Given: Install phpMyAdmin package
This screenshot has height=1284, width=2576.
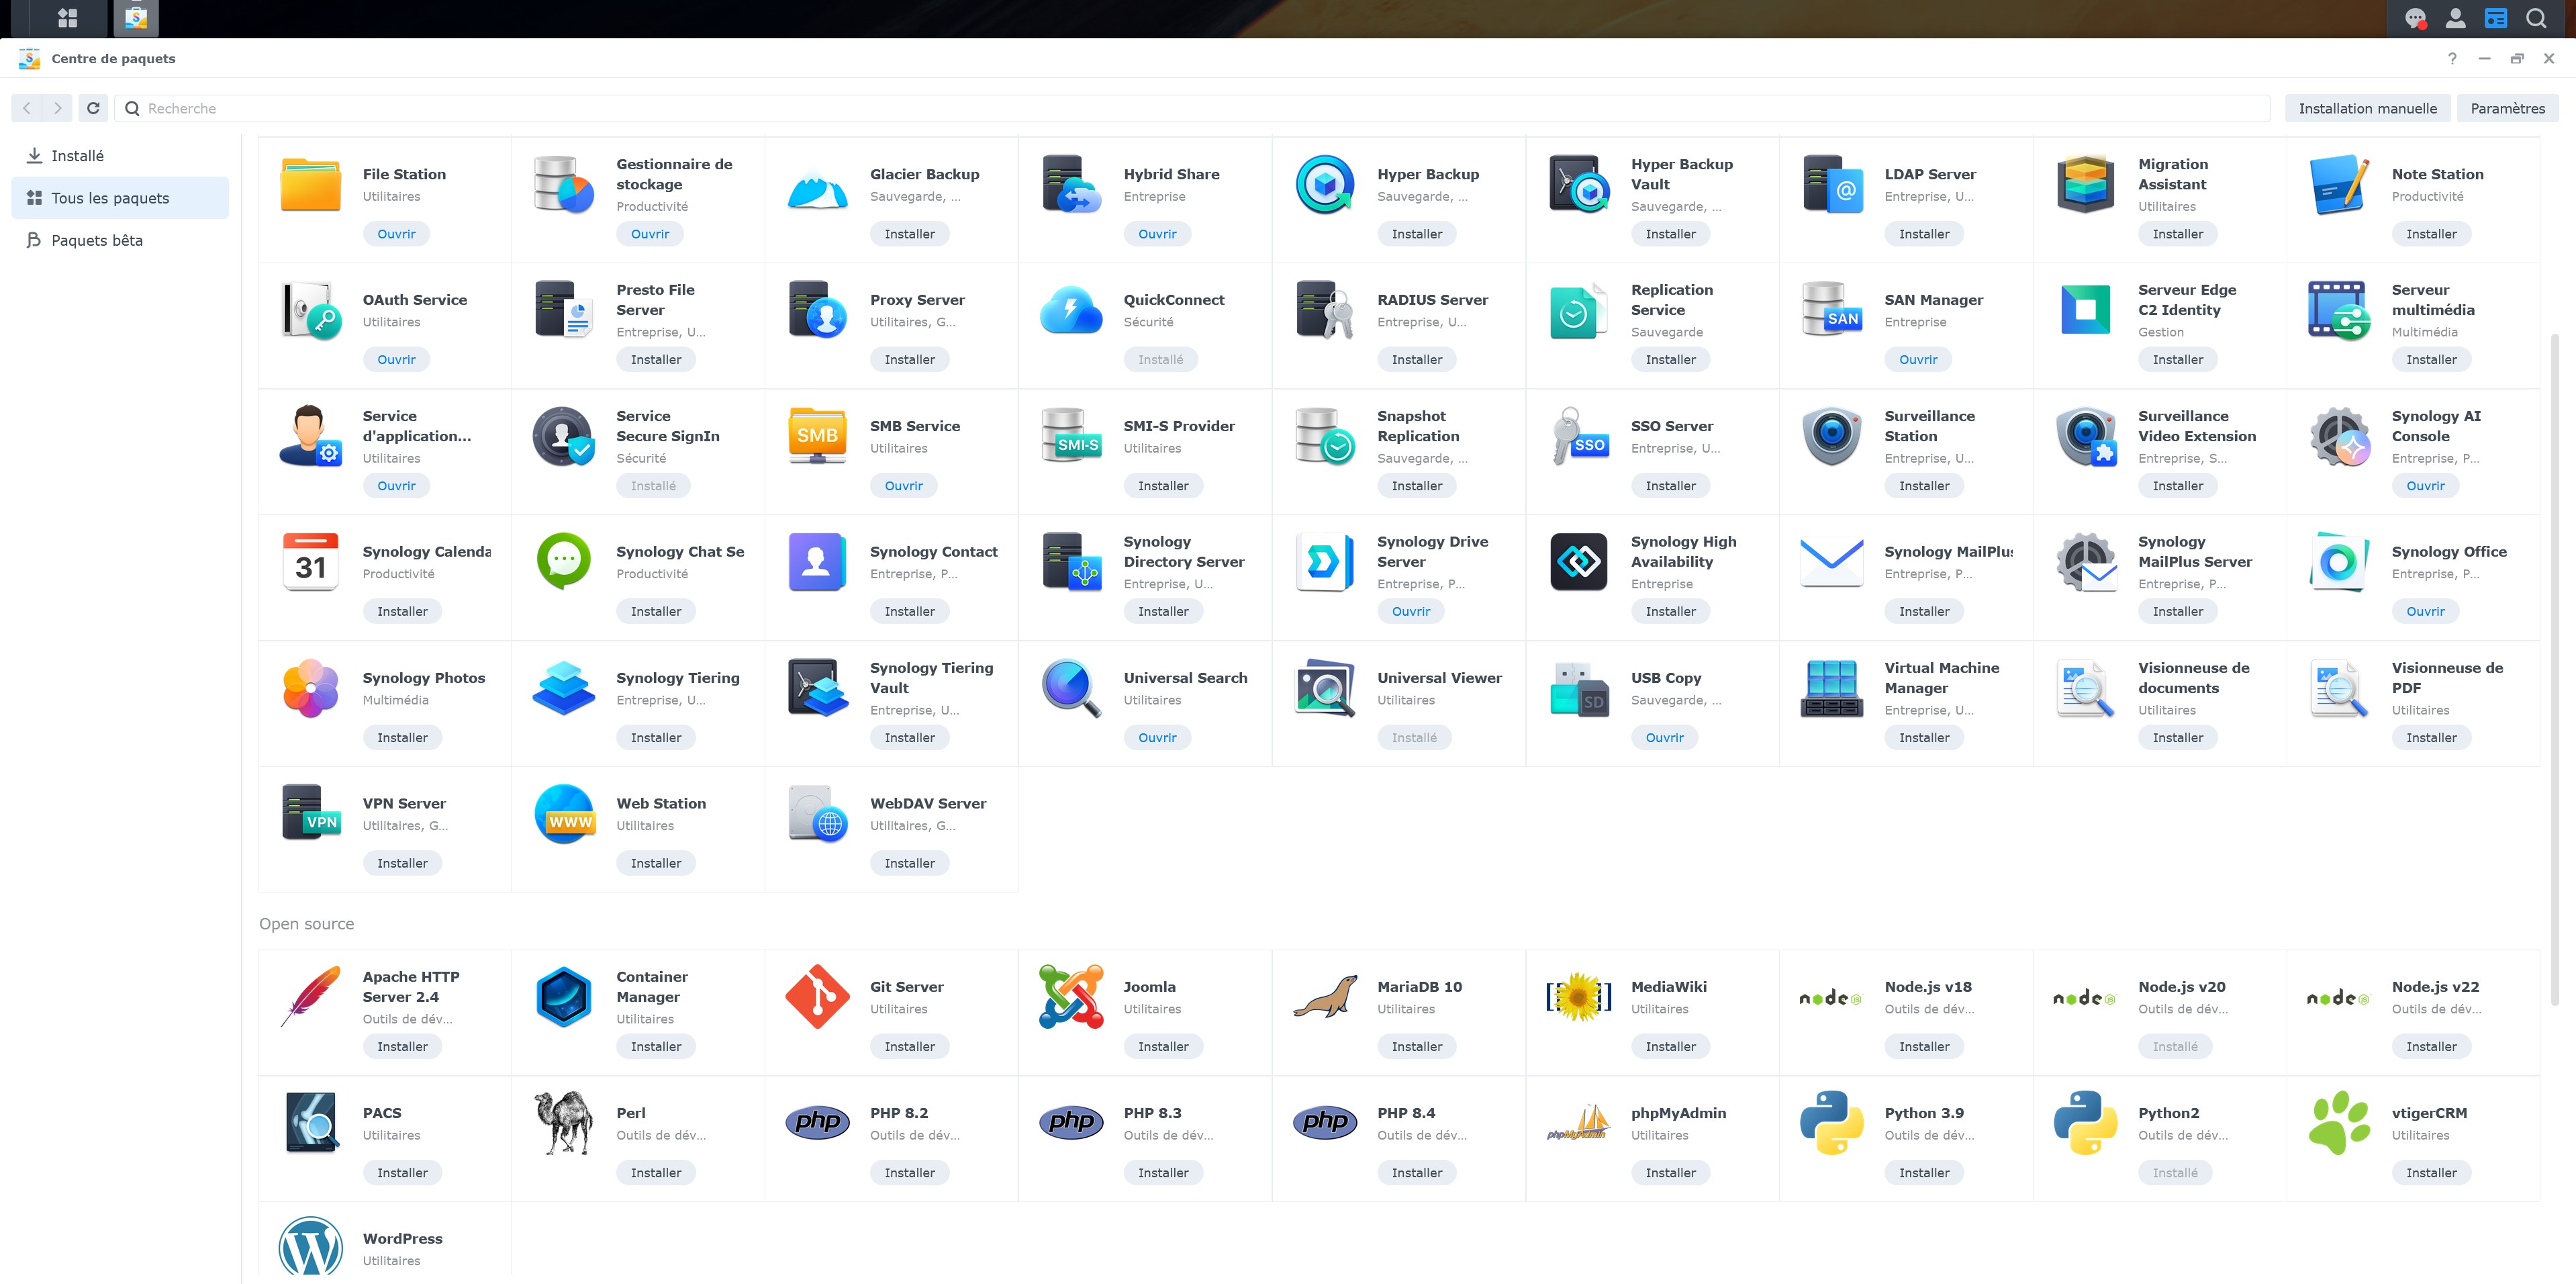Looking at the screenshot, I should (1670, 1172).
